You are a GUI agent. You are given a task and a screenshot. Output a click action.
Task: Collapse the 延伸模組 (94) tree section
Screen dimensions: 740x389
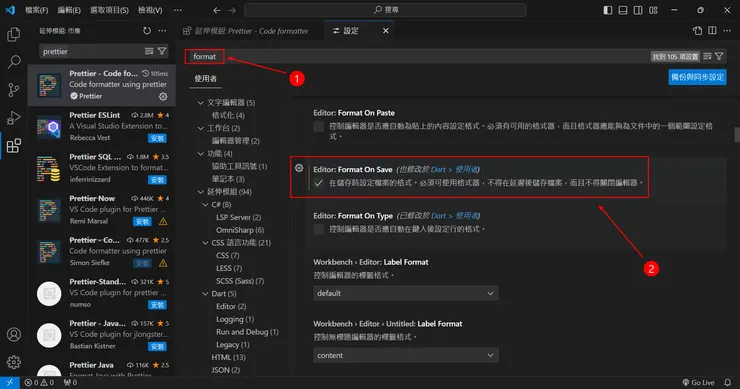201,192
